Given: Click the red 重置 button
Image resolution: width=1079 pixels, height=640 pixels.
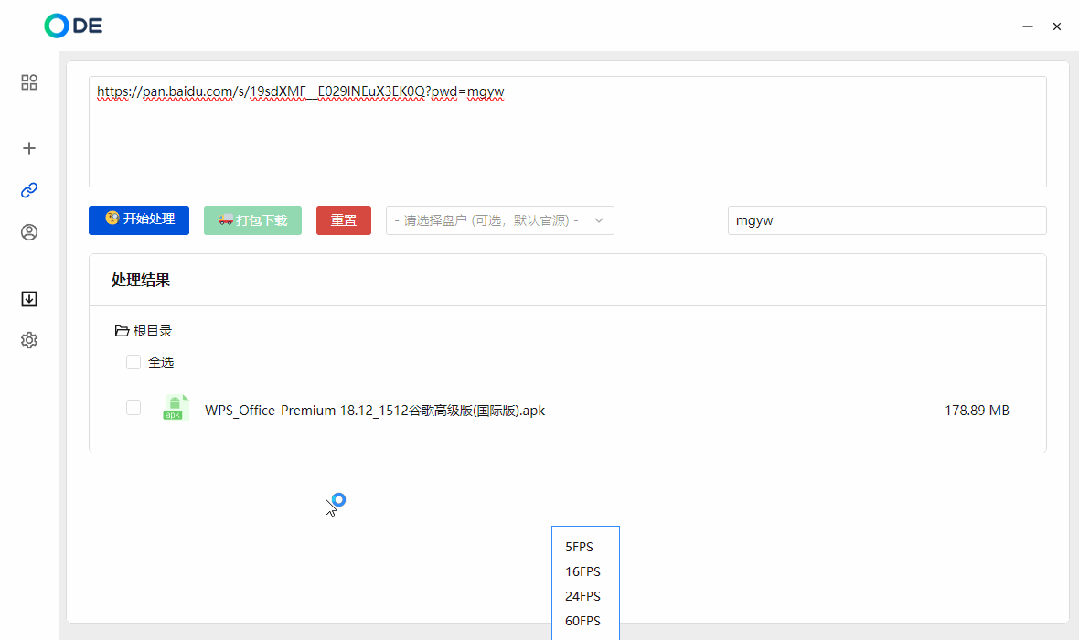Looking at the screenshot, I should [343, 220].
